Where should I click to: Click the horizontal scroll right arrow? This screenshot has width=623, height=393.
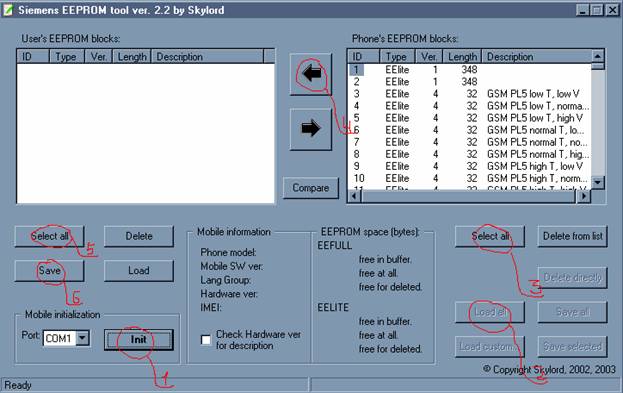coord(583,196)
